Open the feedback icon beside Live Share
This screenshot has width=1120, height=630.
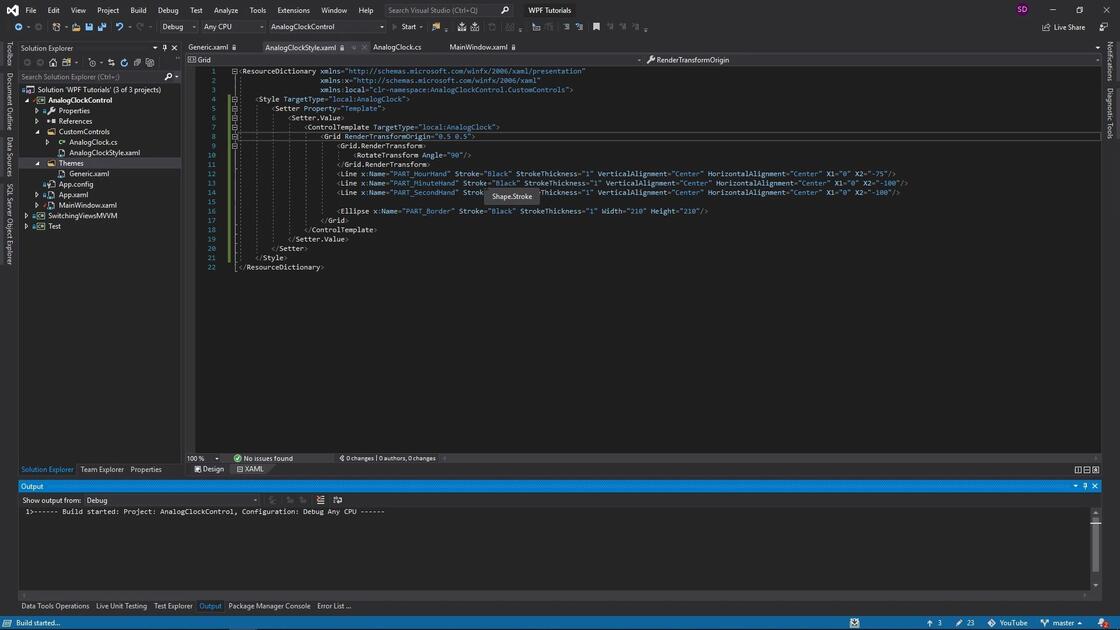pyautogui.click(x=1104, y=27)
